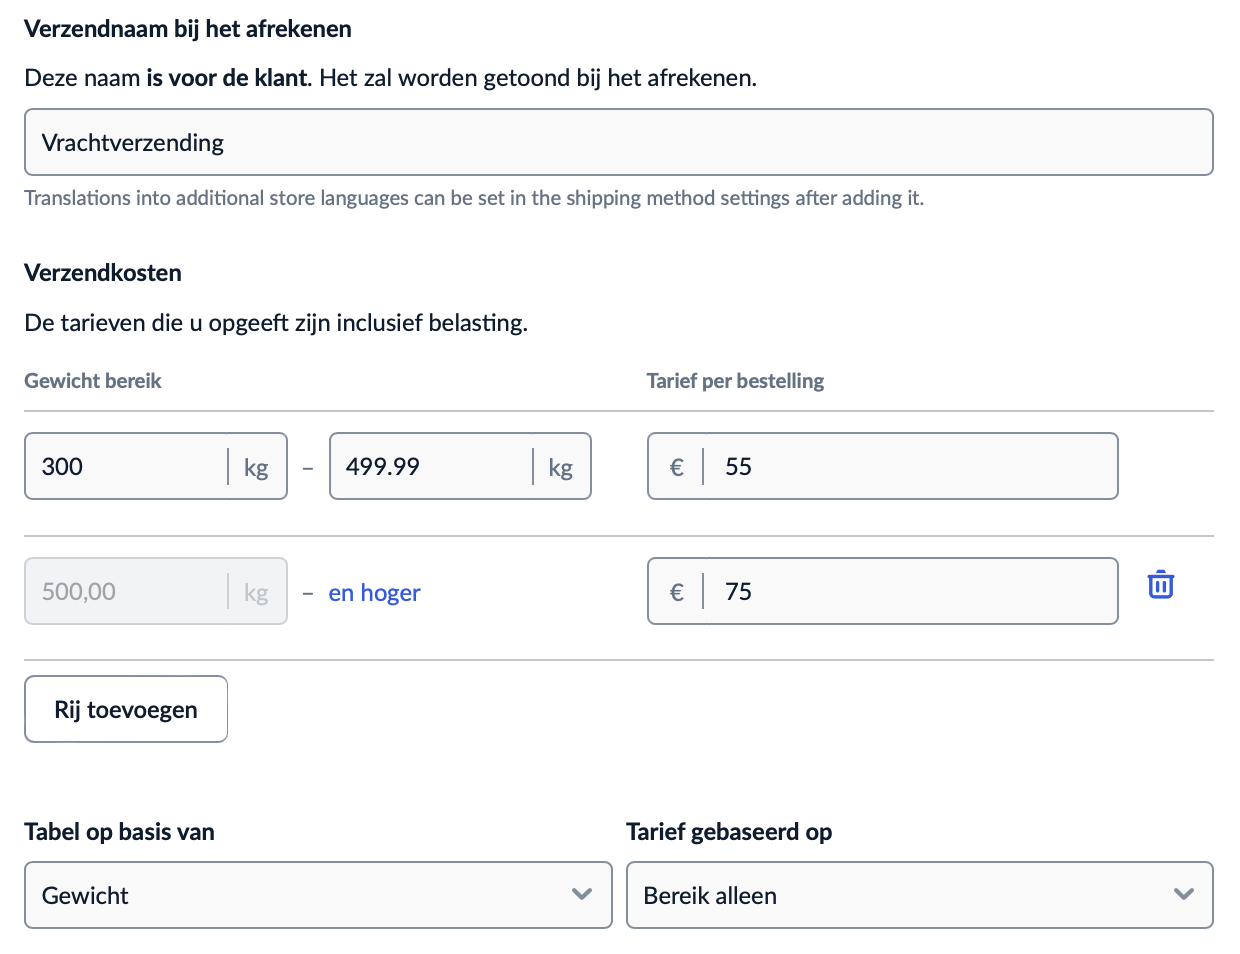Viewport: 1240px width, 954px height.
Task: Click the 'Gewicht bereik' column header
Action: (x=93, y=381)
